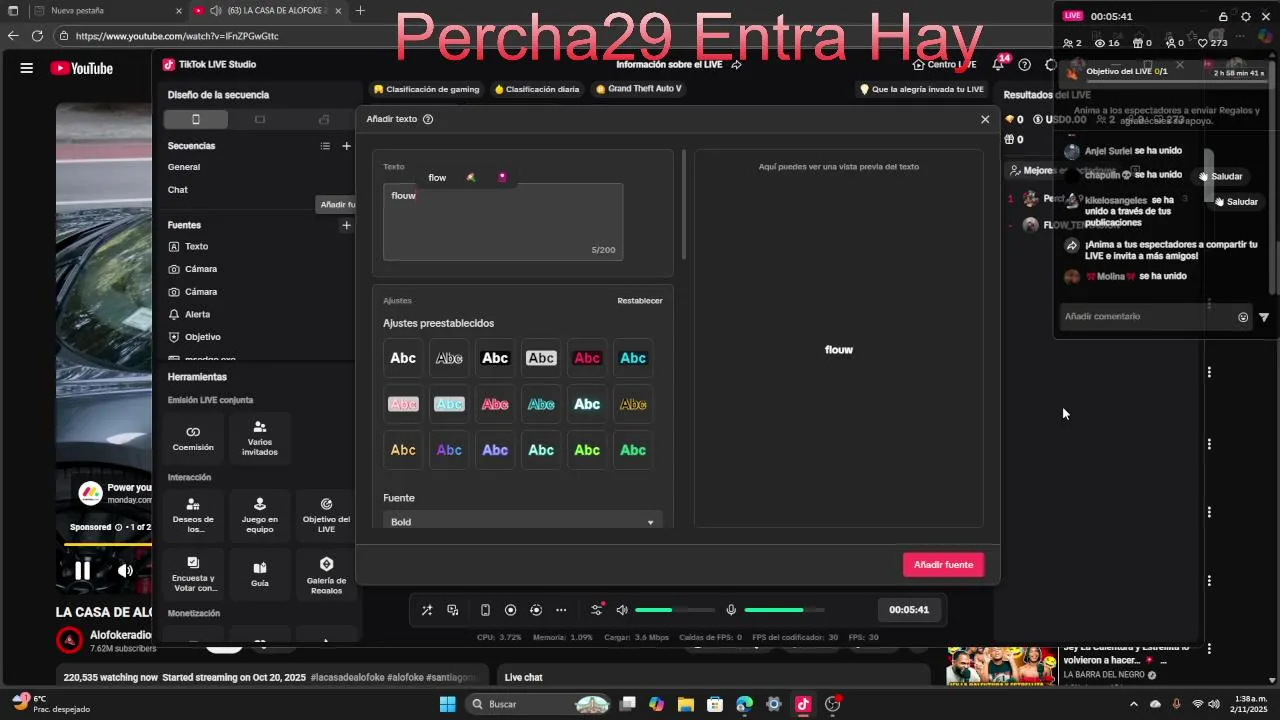The width and height of the screenshot is (1280, 720).
Task: Click the media music icon in bottom toolbar
Action: (x=453, y=610)
